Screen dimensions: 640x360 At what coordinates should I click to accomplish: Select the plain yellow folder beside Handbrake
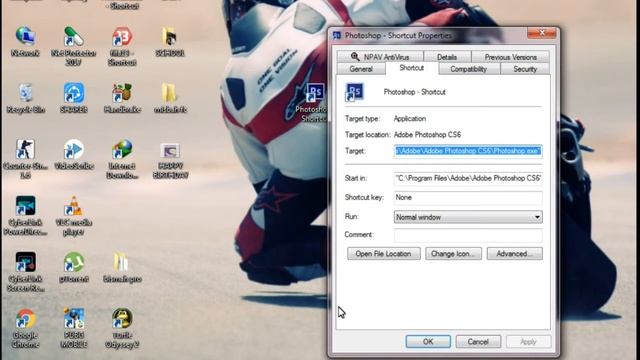[170, 93]
